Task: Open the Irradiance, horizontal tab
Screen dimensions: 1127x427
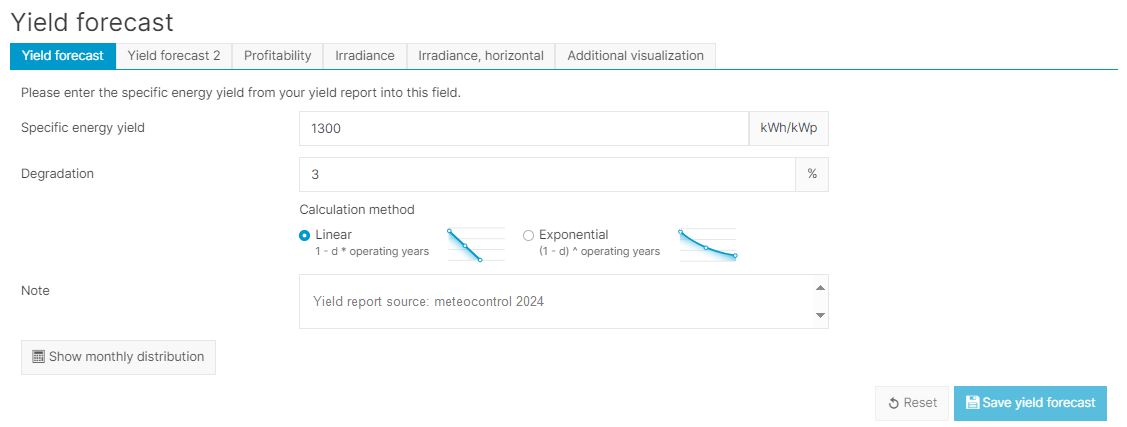Action: (x=481, y=56)
